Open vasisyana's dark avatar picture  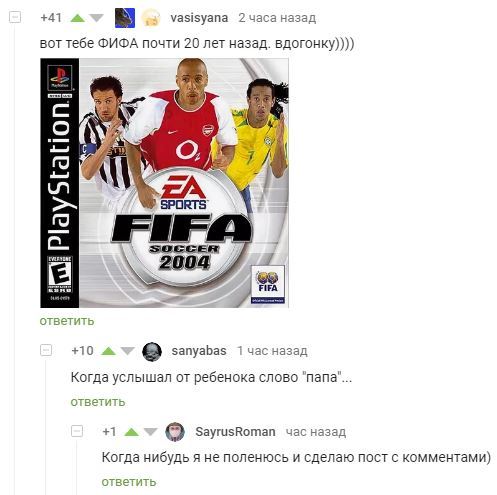(x=125, y=18)
